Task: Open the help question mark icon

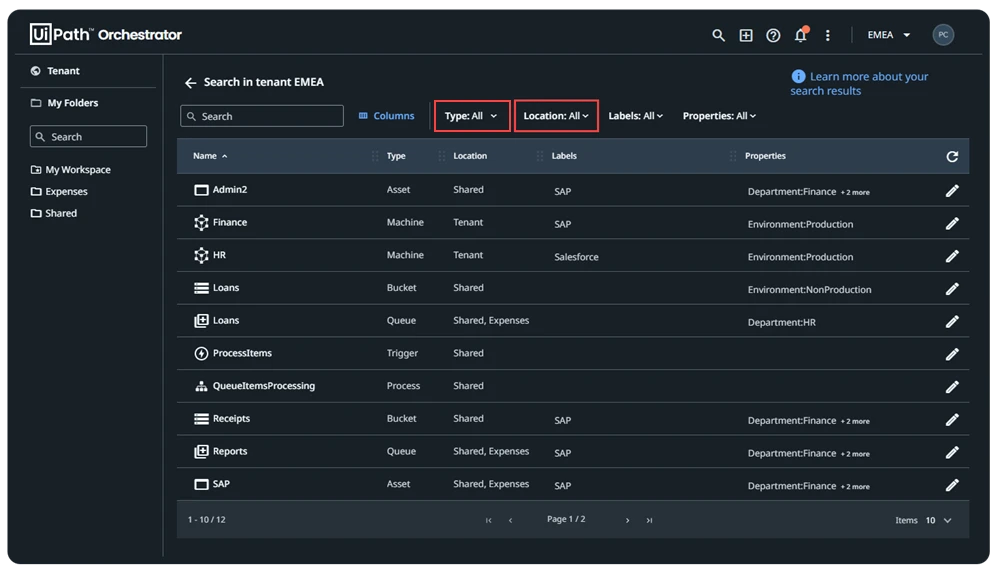Action: (x=773, y=35)
